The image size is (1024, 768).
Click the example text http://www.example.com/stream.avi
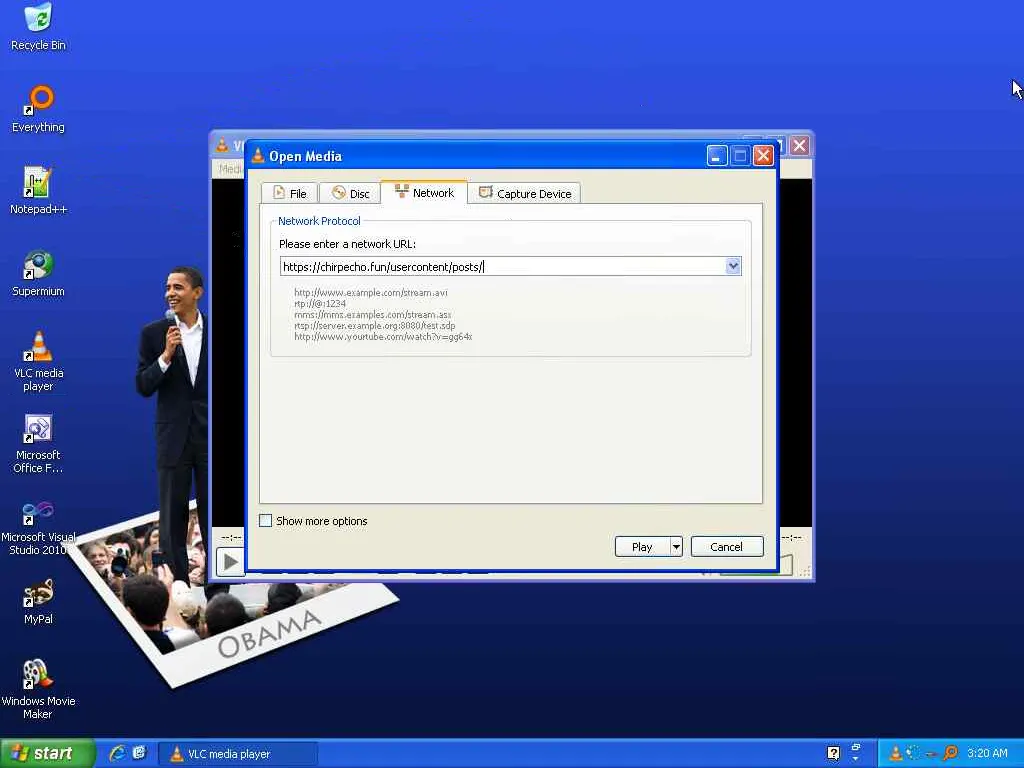[x=370, y=293]
